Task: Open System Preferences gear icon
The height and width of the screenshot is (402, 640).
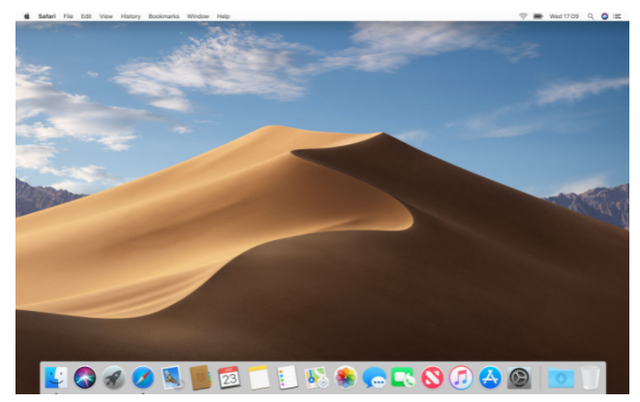Action: pos(519,378)
